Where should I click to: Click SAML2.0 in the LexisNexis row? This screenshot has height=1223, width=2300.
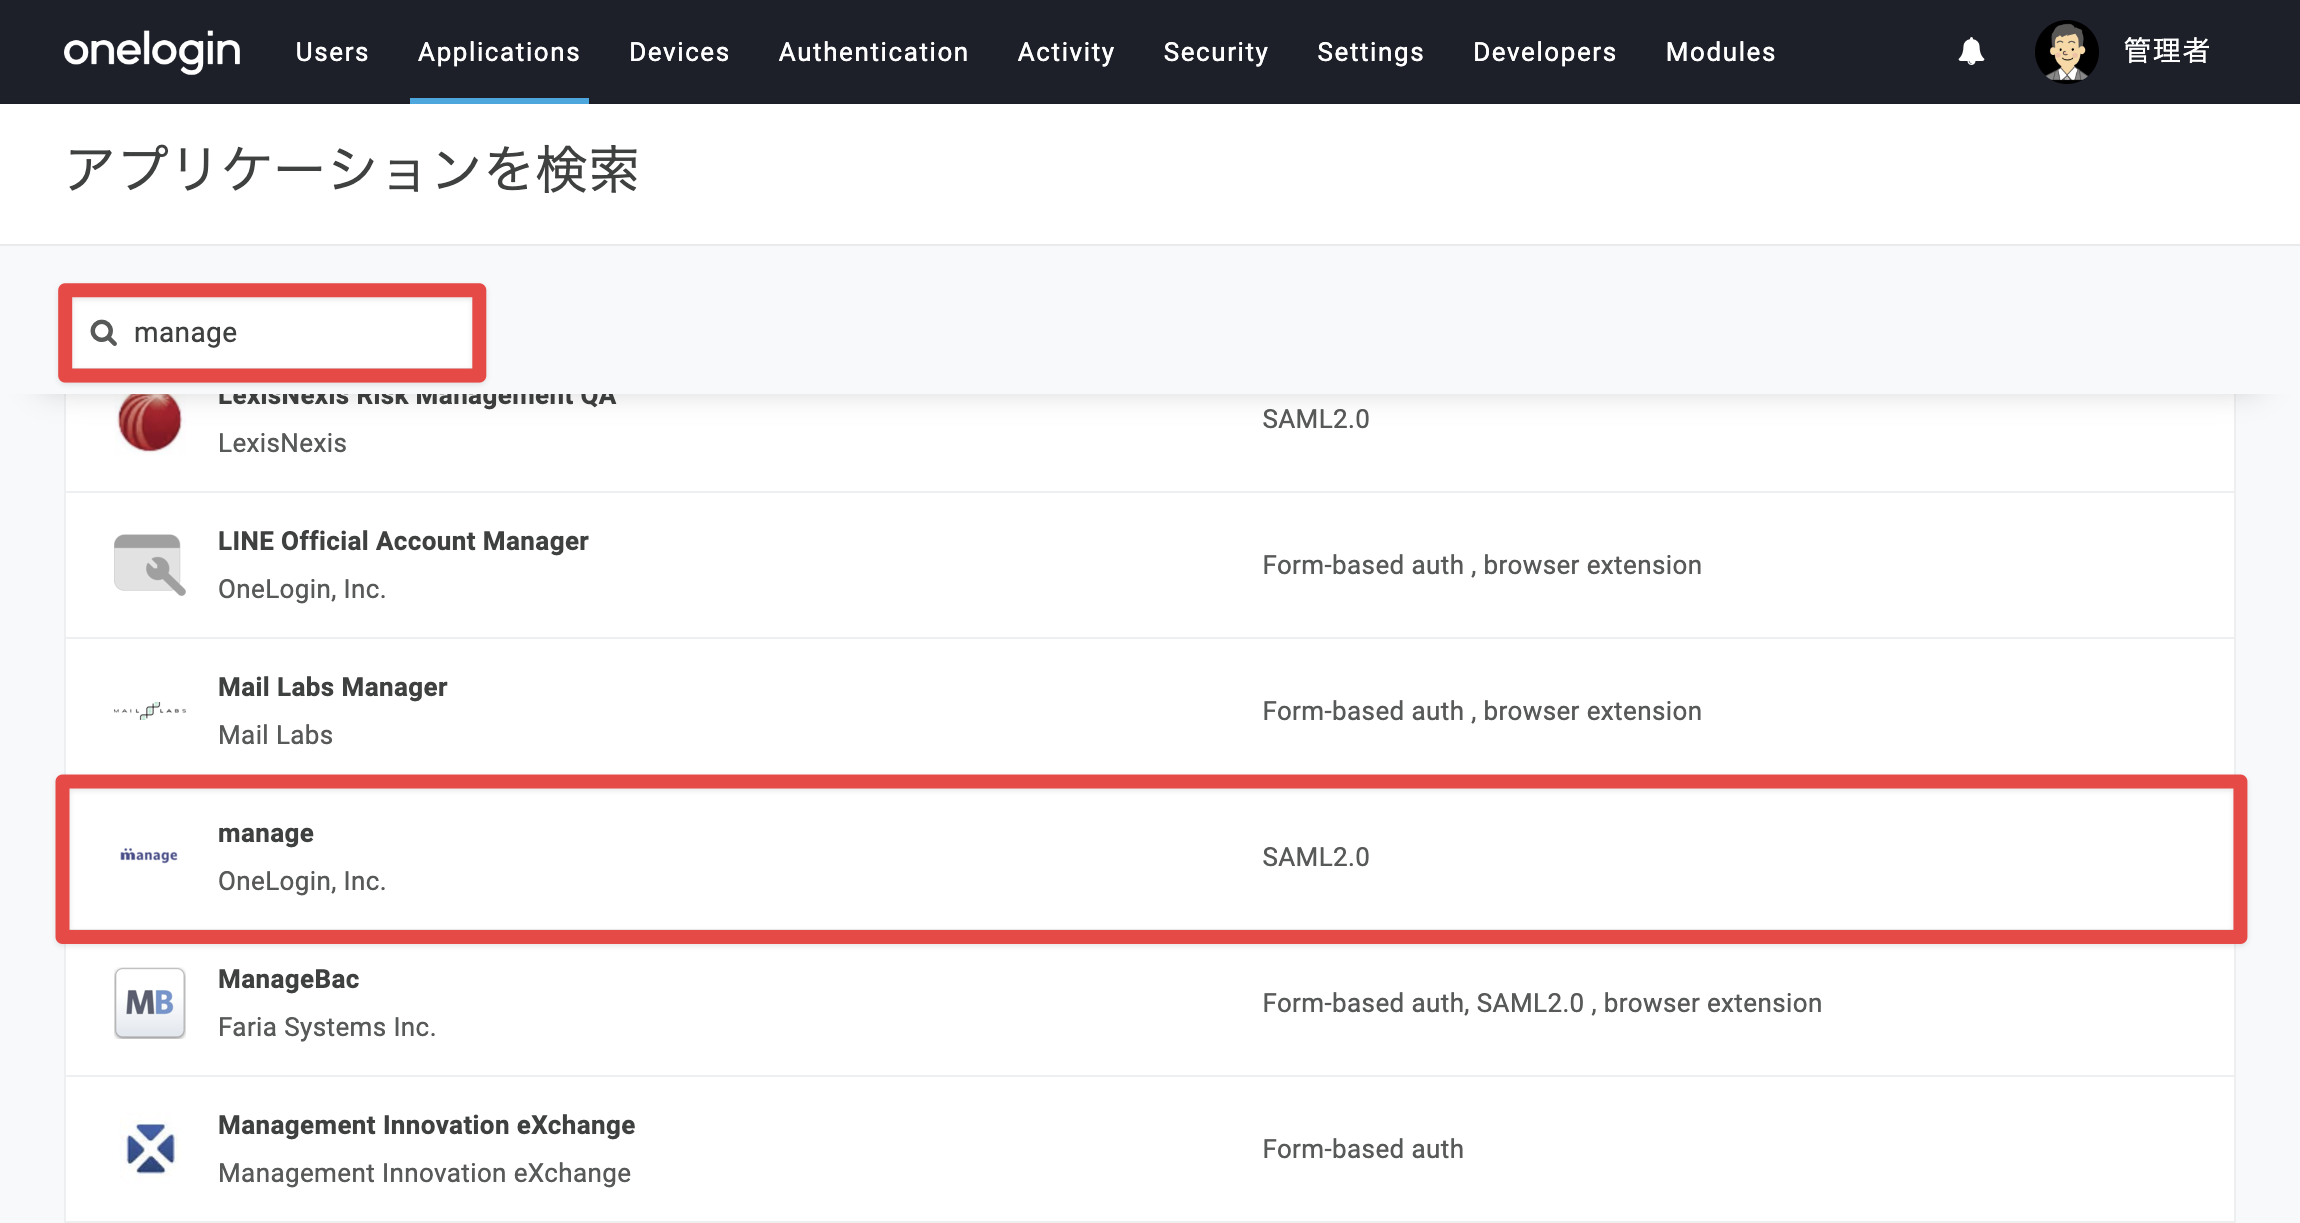1316,419
